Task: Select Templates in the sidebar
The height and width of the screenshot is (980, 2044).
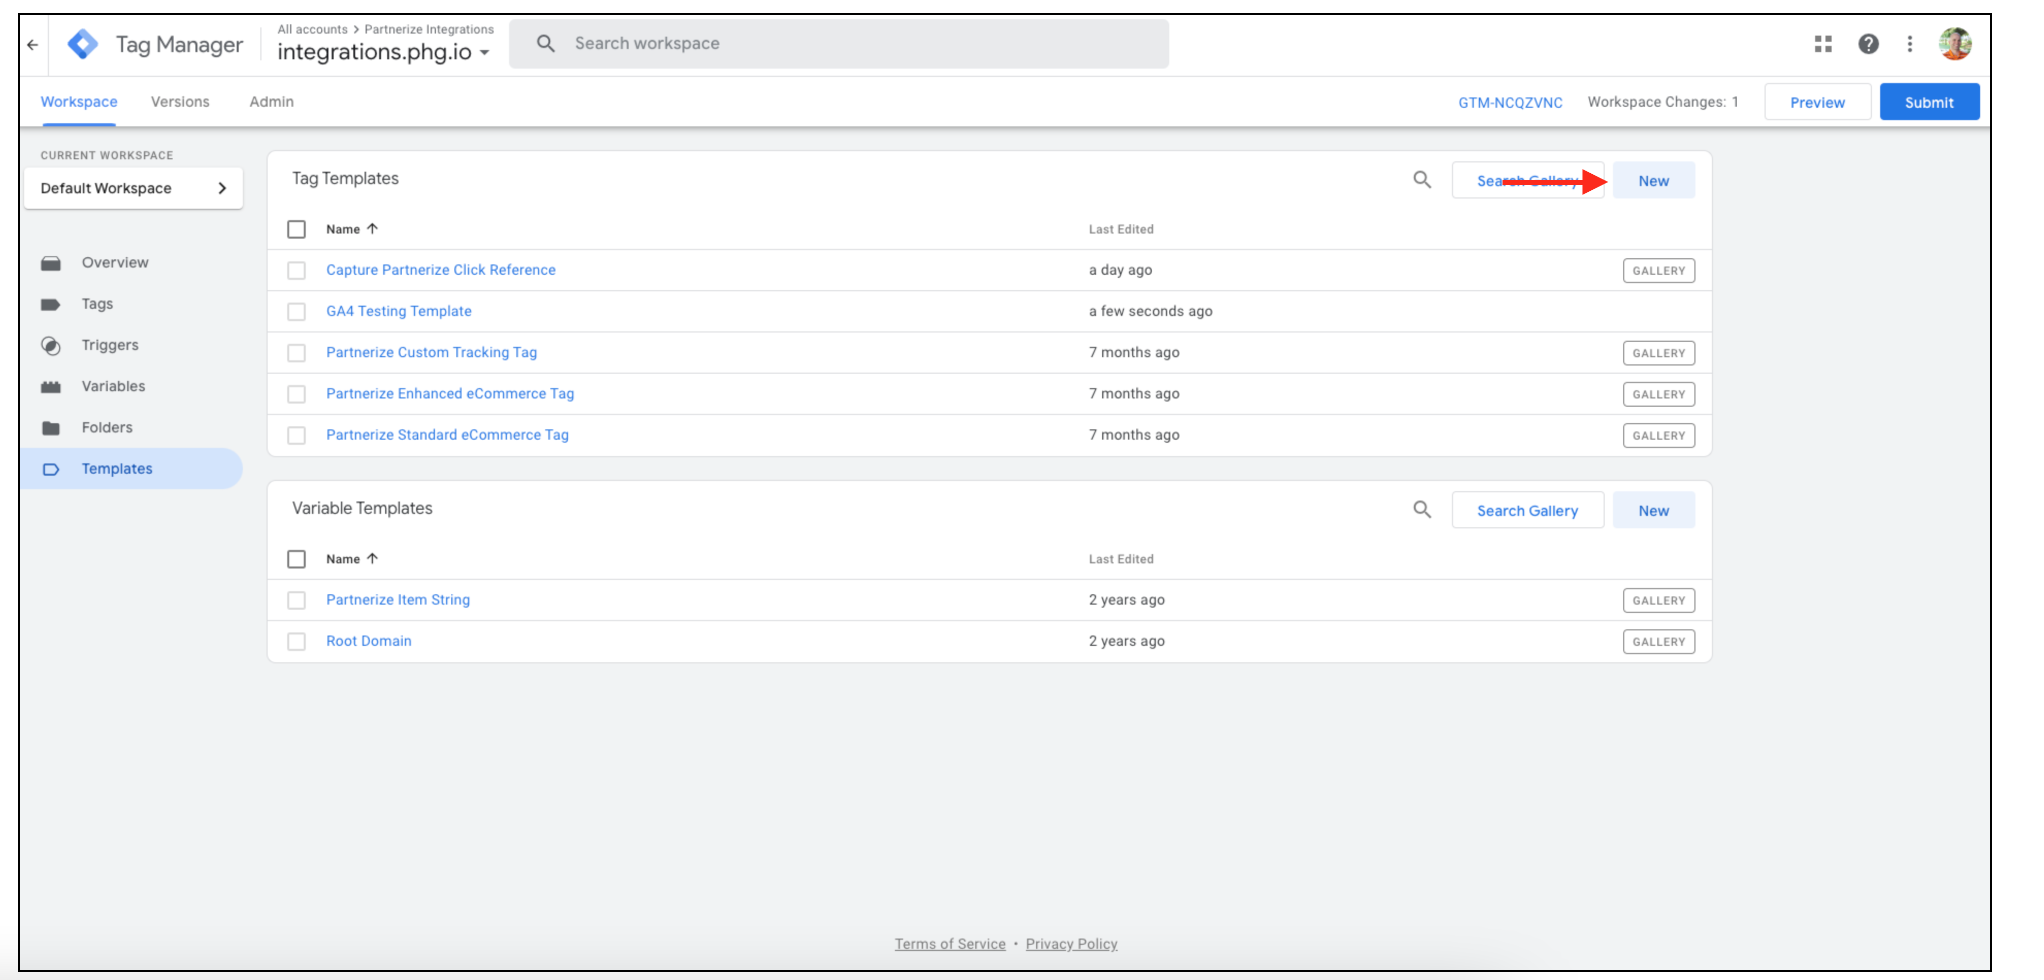Action: (x=131, y=469)
